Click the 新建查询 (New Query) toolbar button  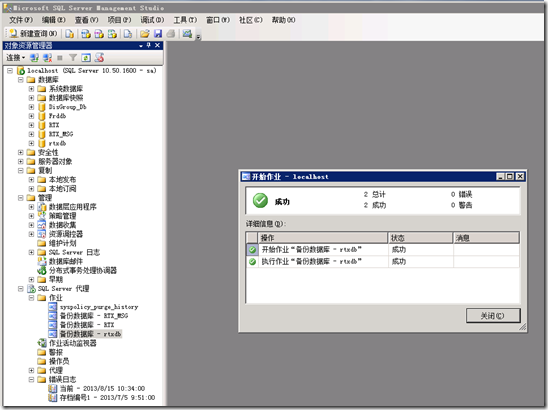pyautogui.click(x=33, y=34)
